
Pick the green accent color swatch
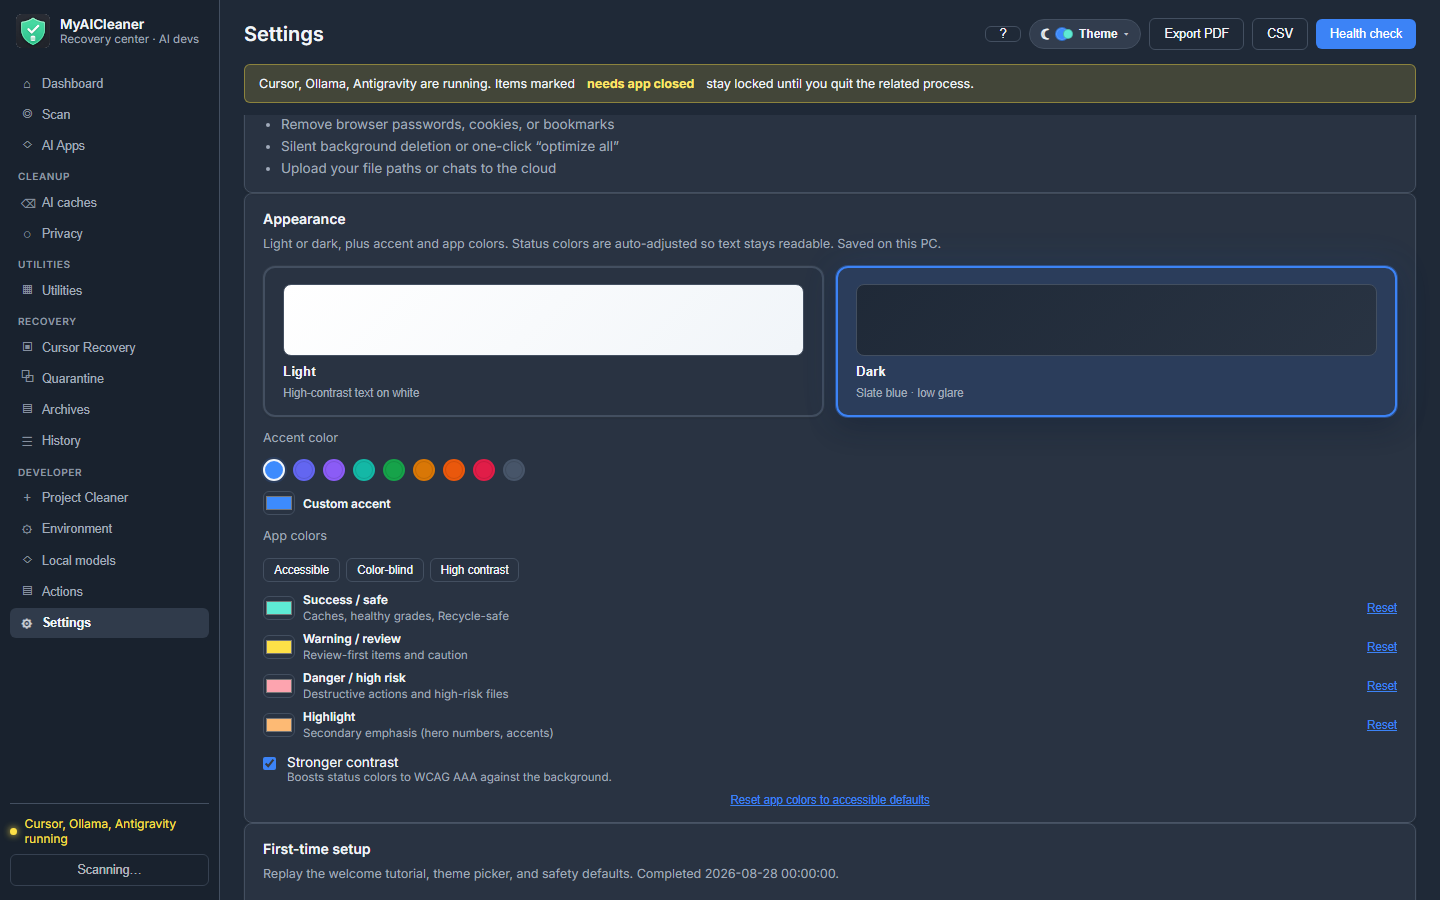(394, 470)
